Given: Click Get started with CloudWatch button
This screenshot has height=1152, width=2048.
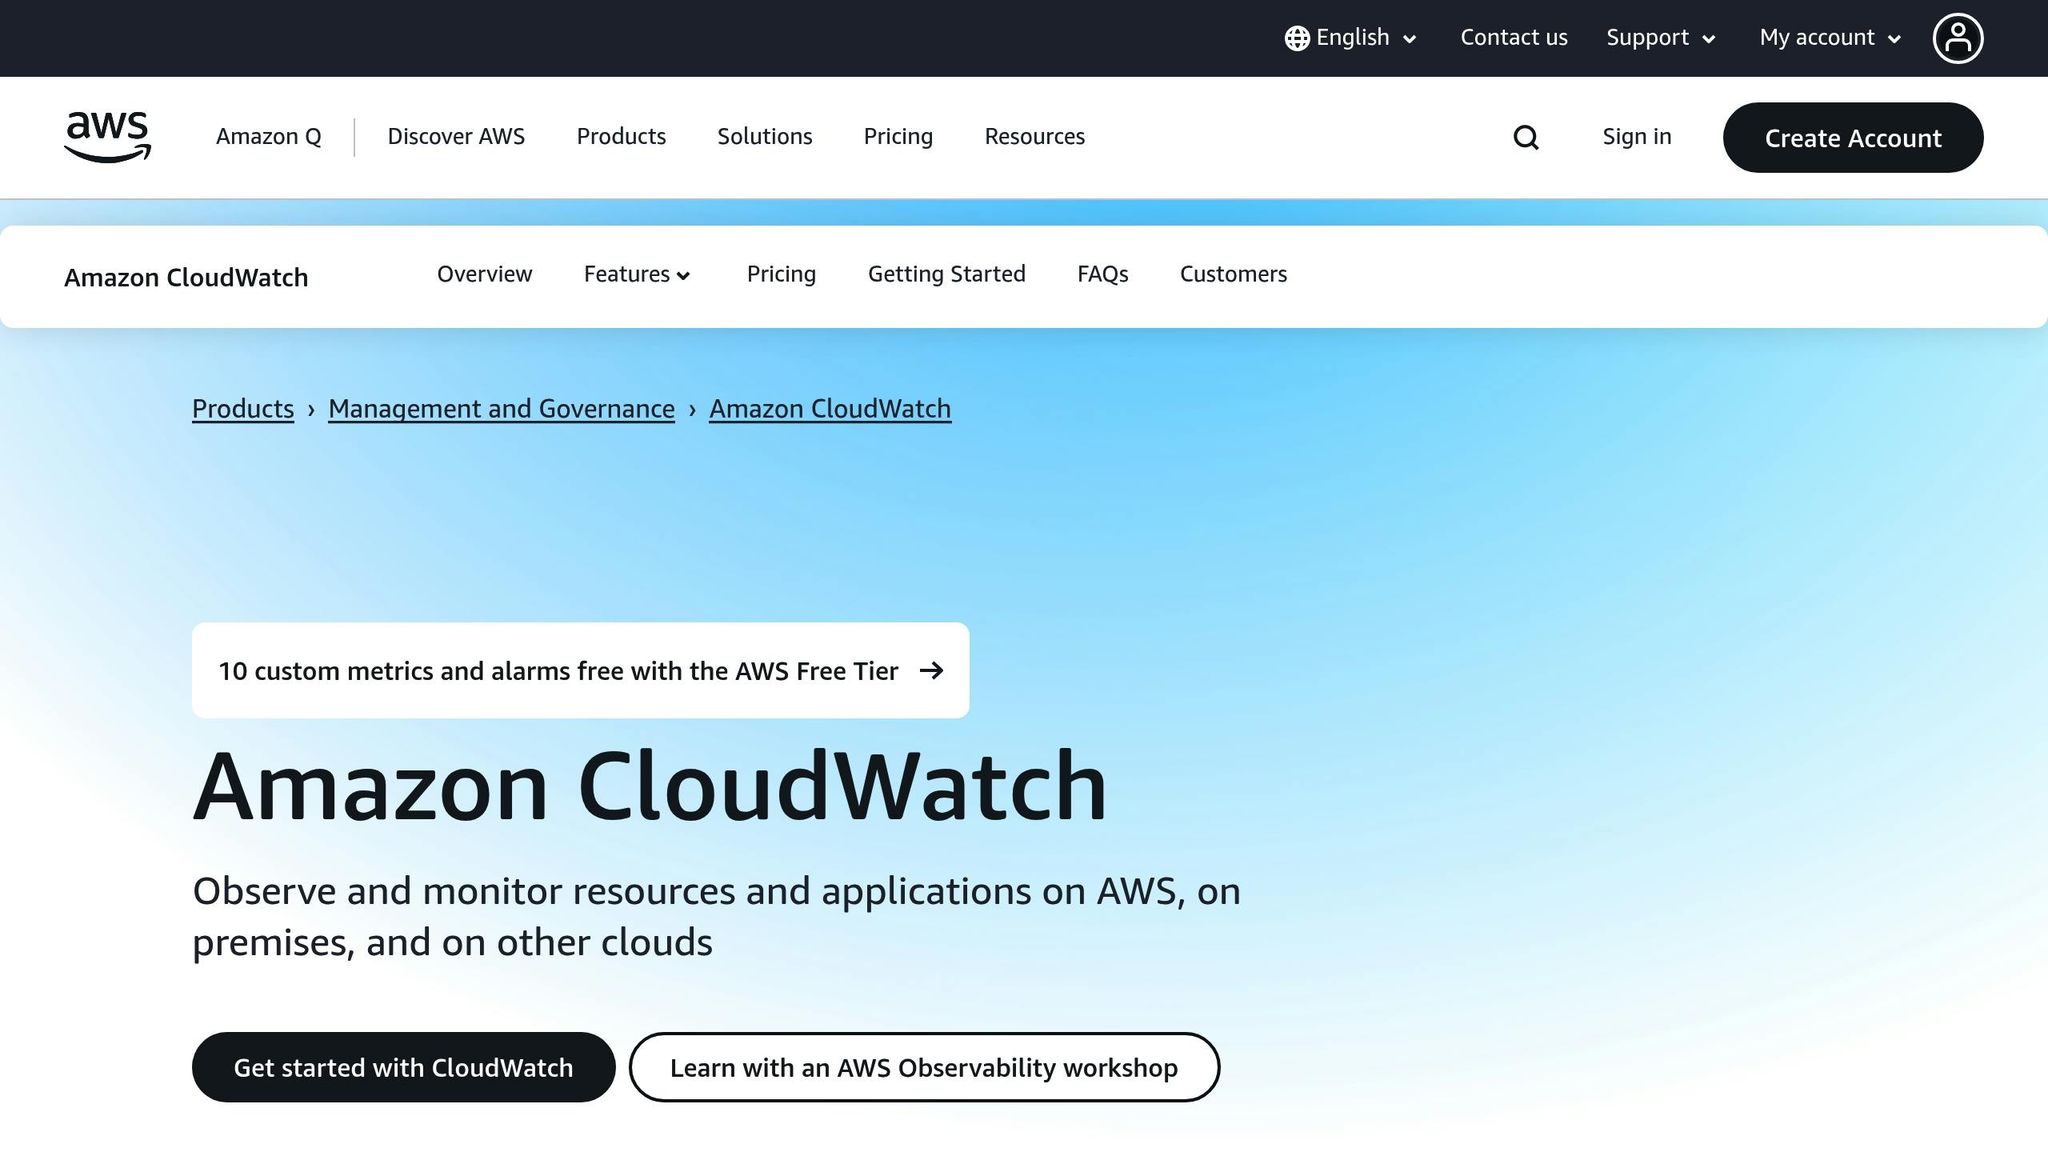Looking at the screenshot, I should coord(403,1067).
